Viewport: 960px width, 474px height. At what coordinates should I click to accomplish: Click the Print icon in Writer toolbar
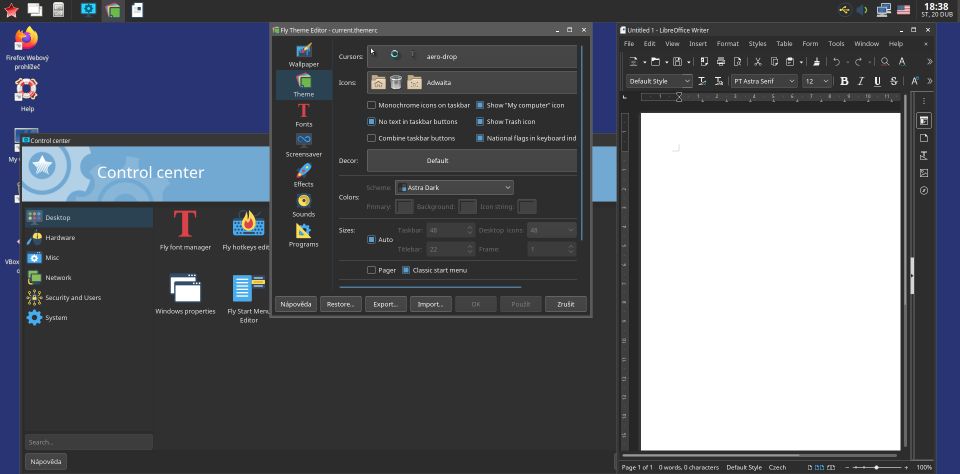[x=721, y=62]
